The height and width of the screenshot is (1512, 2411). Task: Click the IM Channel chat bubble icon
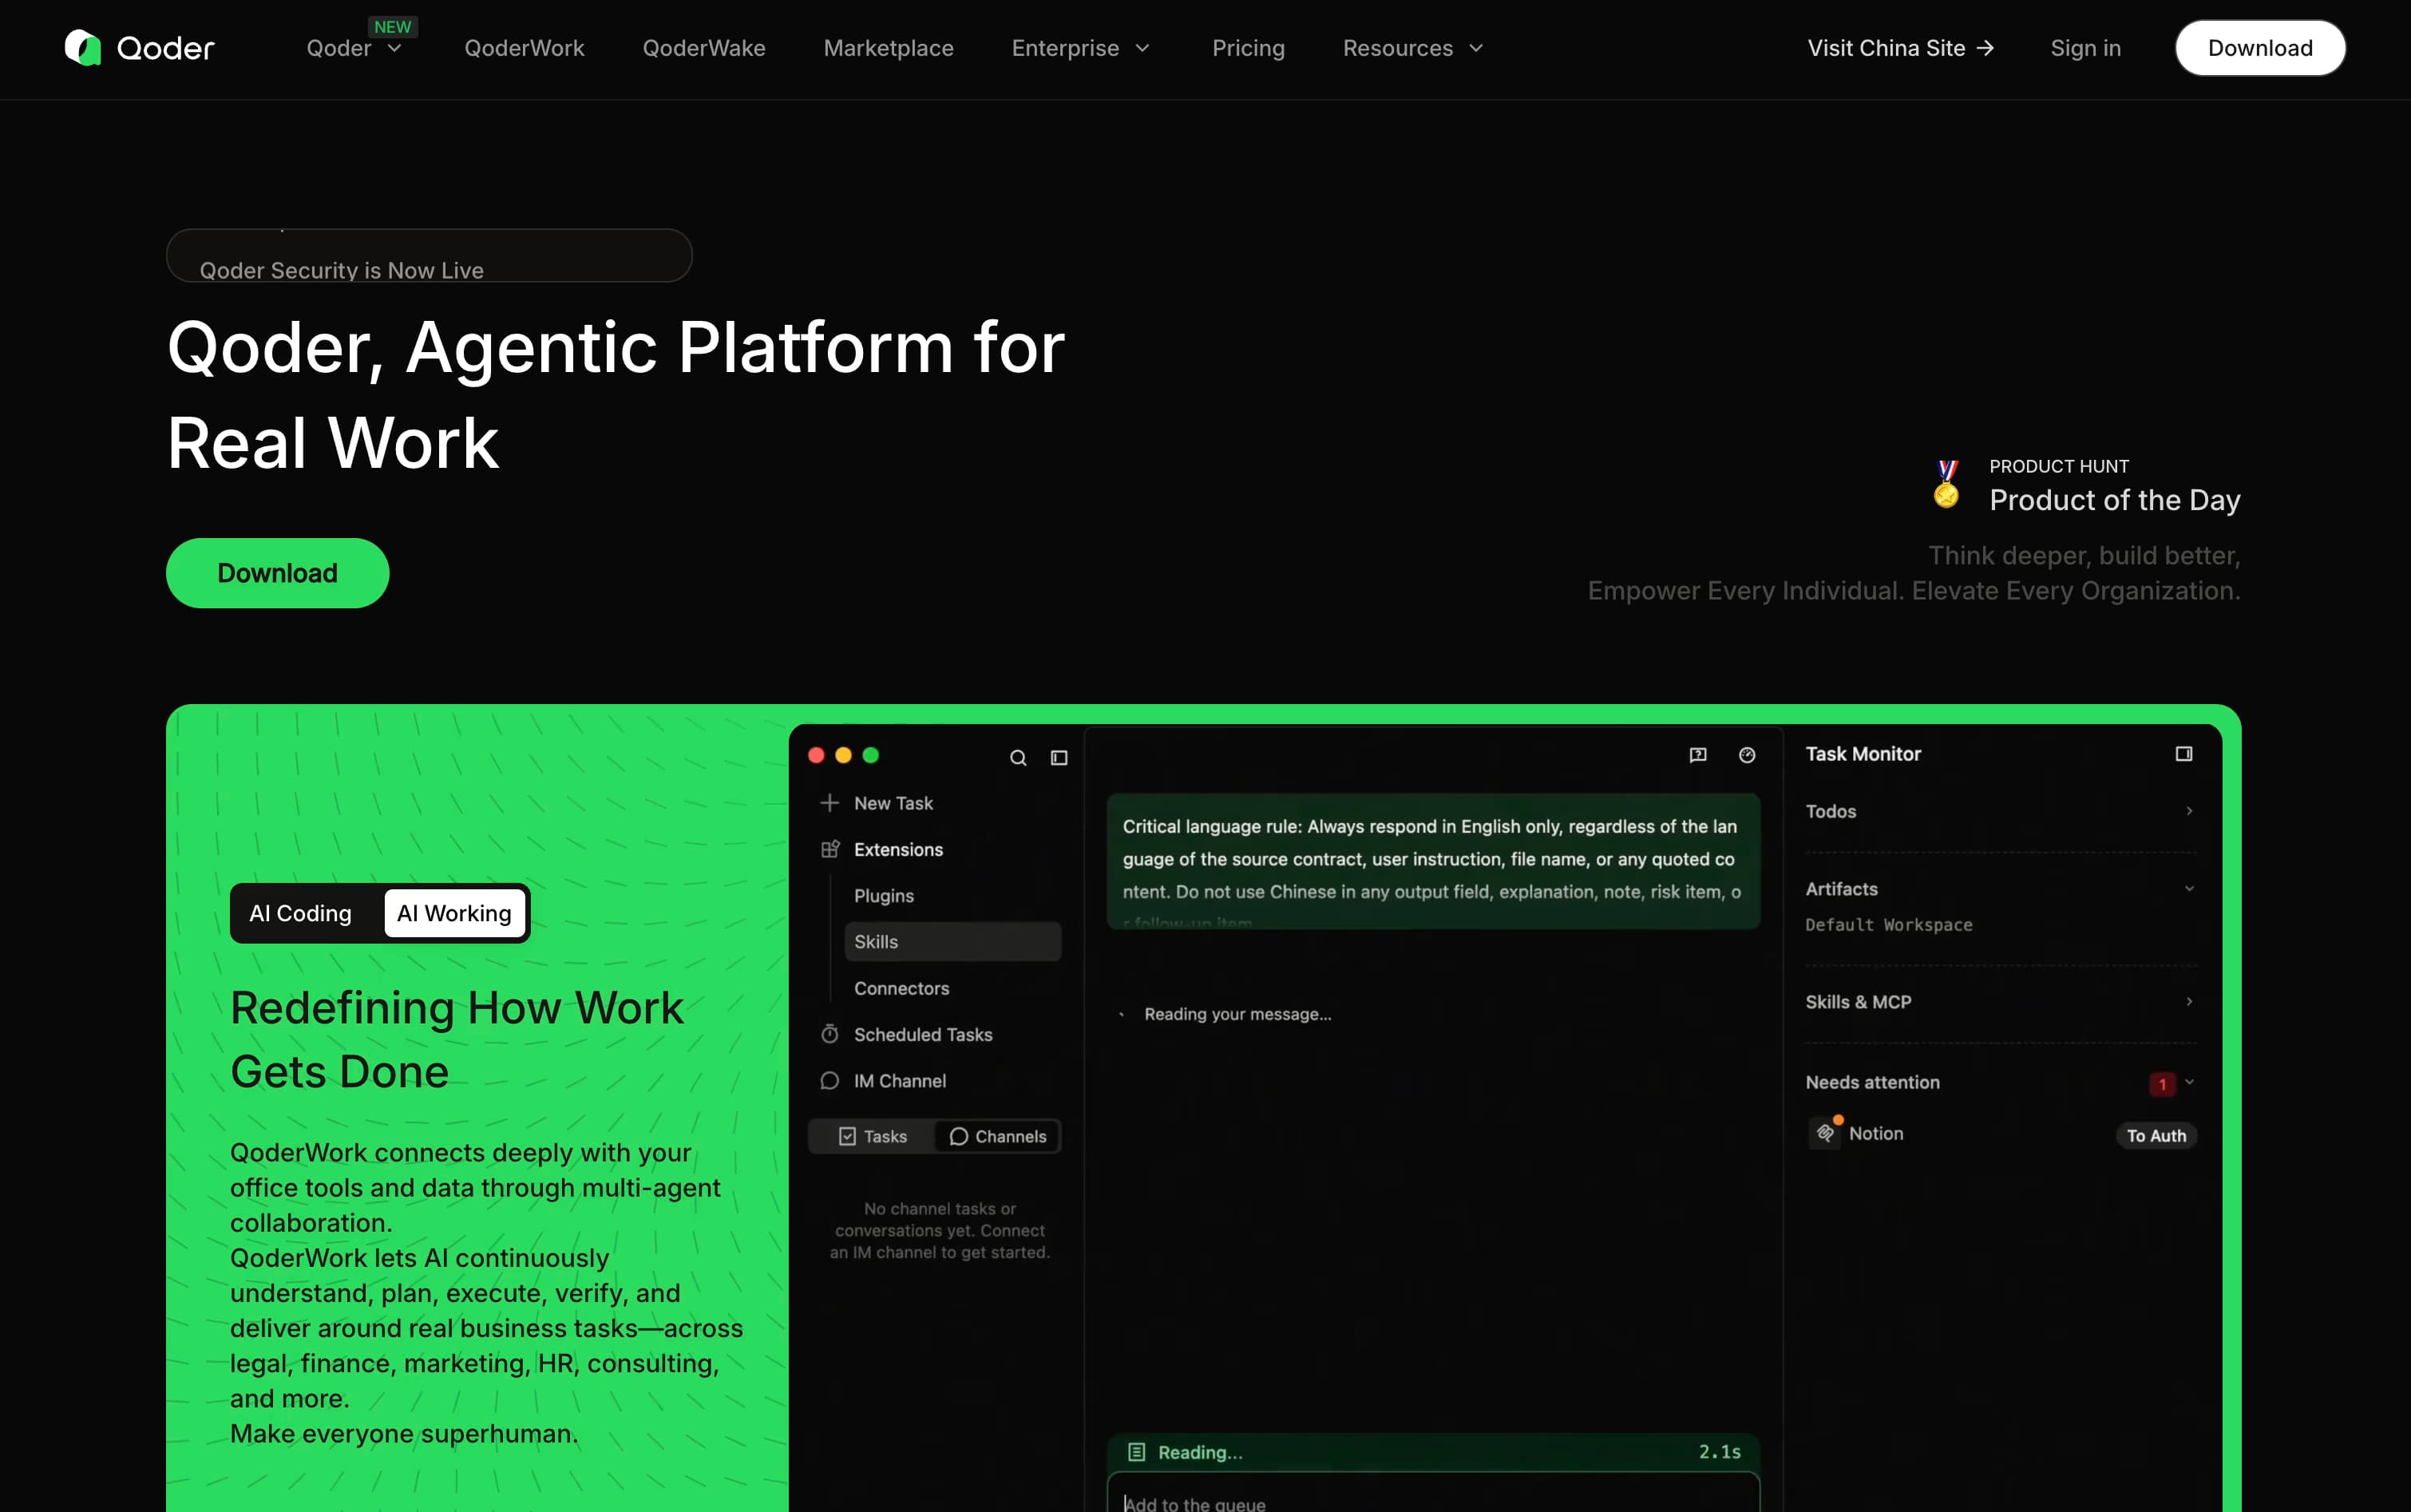(830, 1081)
